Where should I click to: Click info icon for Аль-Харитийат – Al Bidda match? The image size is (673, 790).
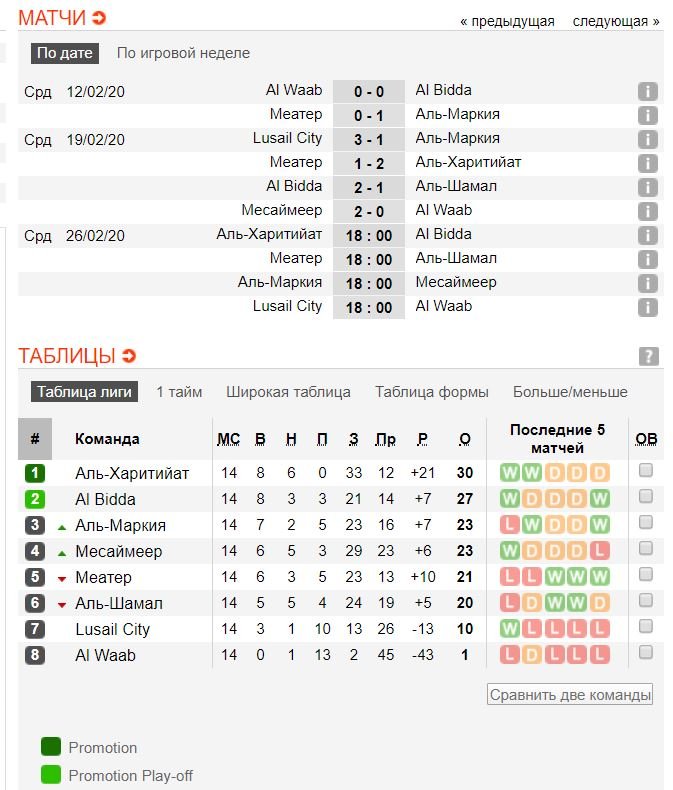tap(648, 236)
